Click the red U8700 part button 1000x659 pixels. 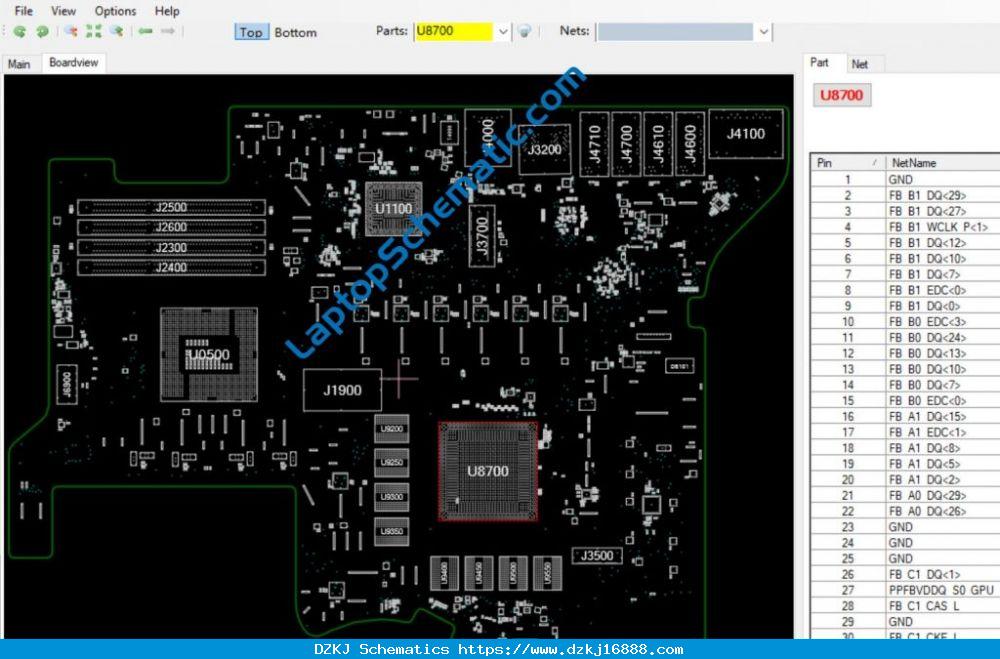pyautogui.click(x=841, y=96)
